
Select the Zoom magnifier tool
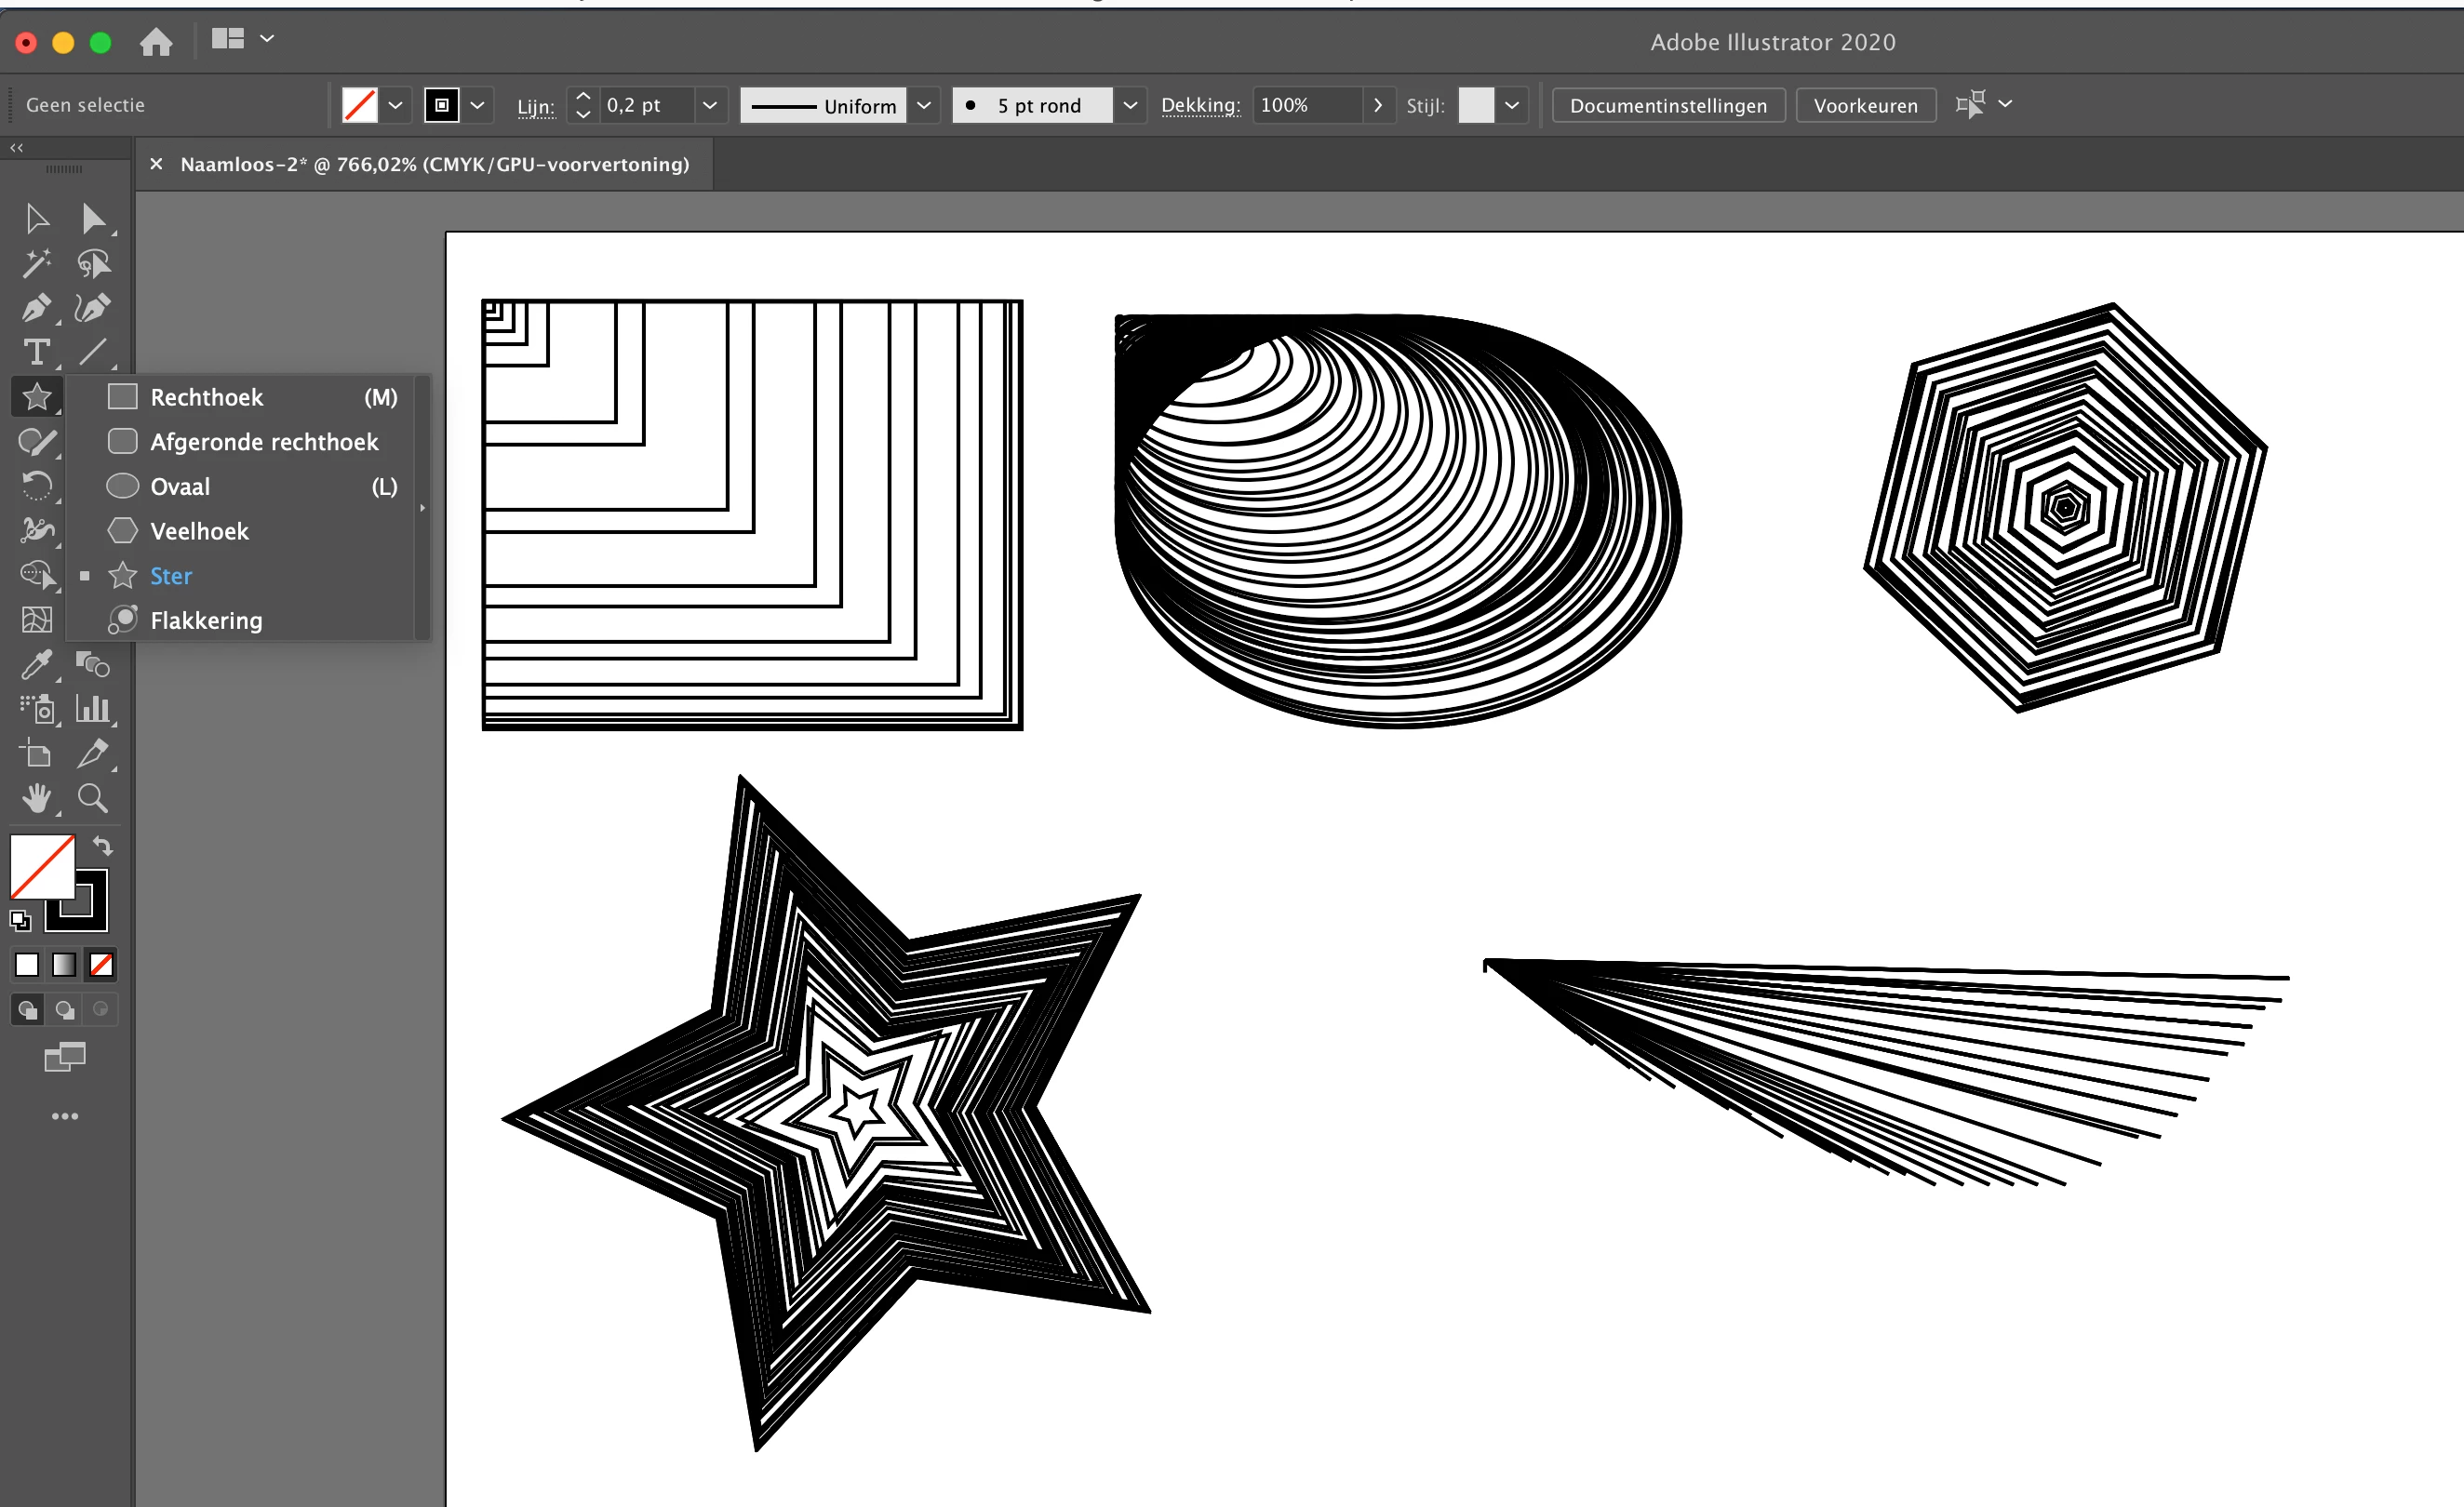[x=93, y=798]
